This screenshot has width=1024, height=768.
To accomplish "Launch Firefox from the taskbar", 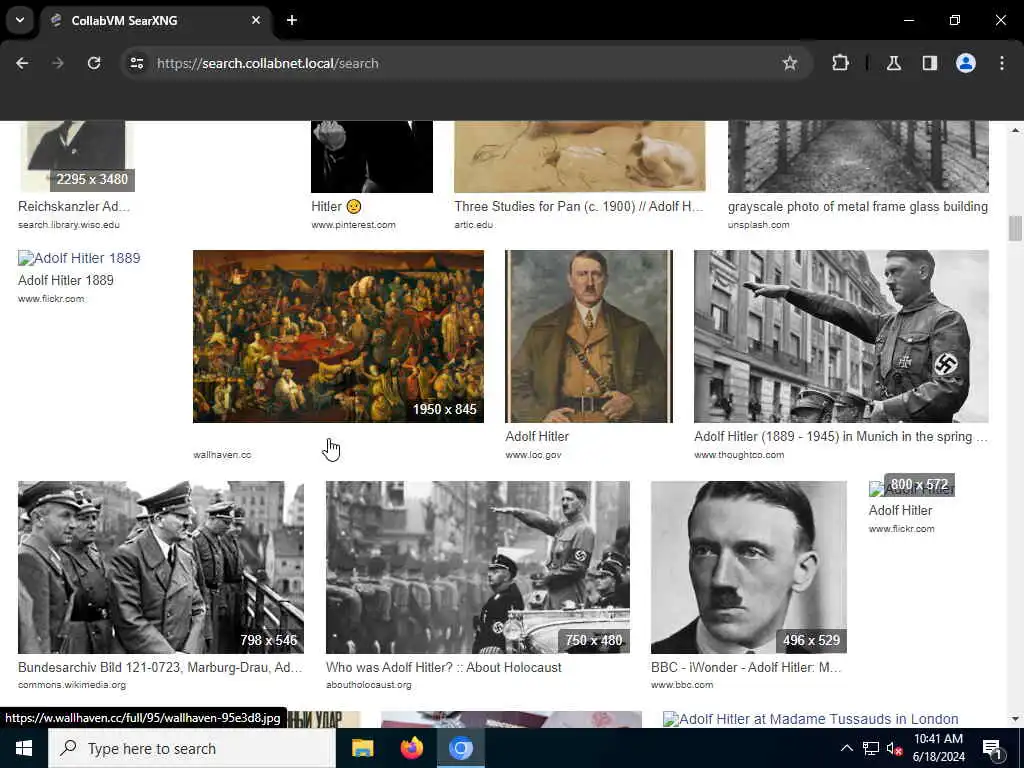I will tap(411, 748).
